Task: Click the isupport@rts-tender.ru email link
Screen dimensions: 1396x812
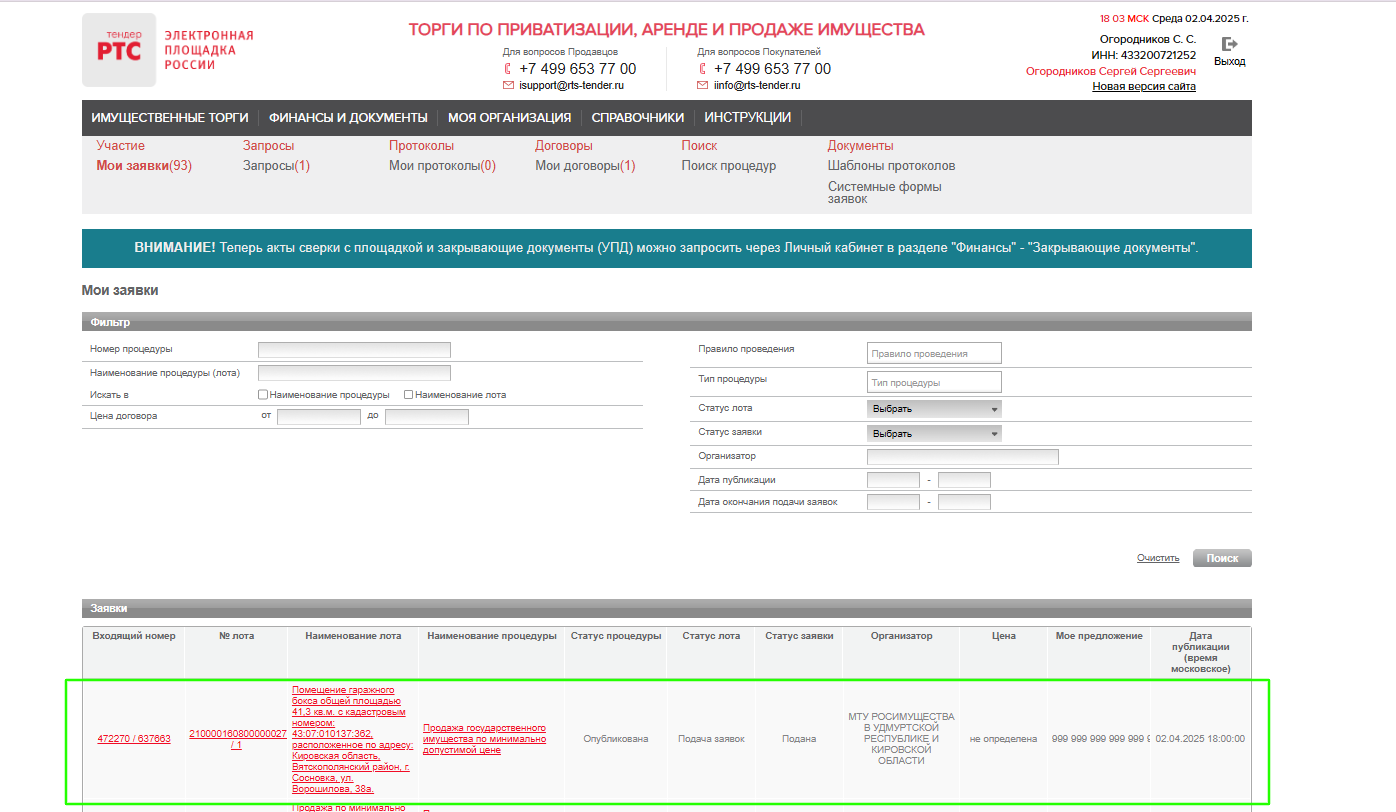Action: [571, 86]
